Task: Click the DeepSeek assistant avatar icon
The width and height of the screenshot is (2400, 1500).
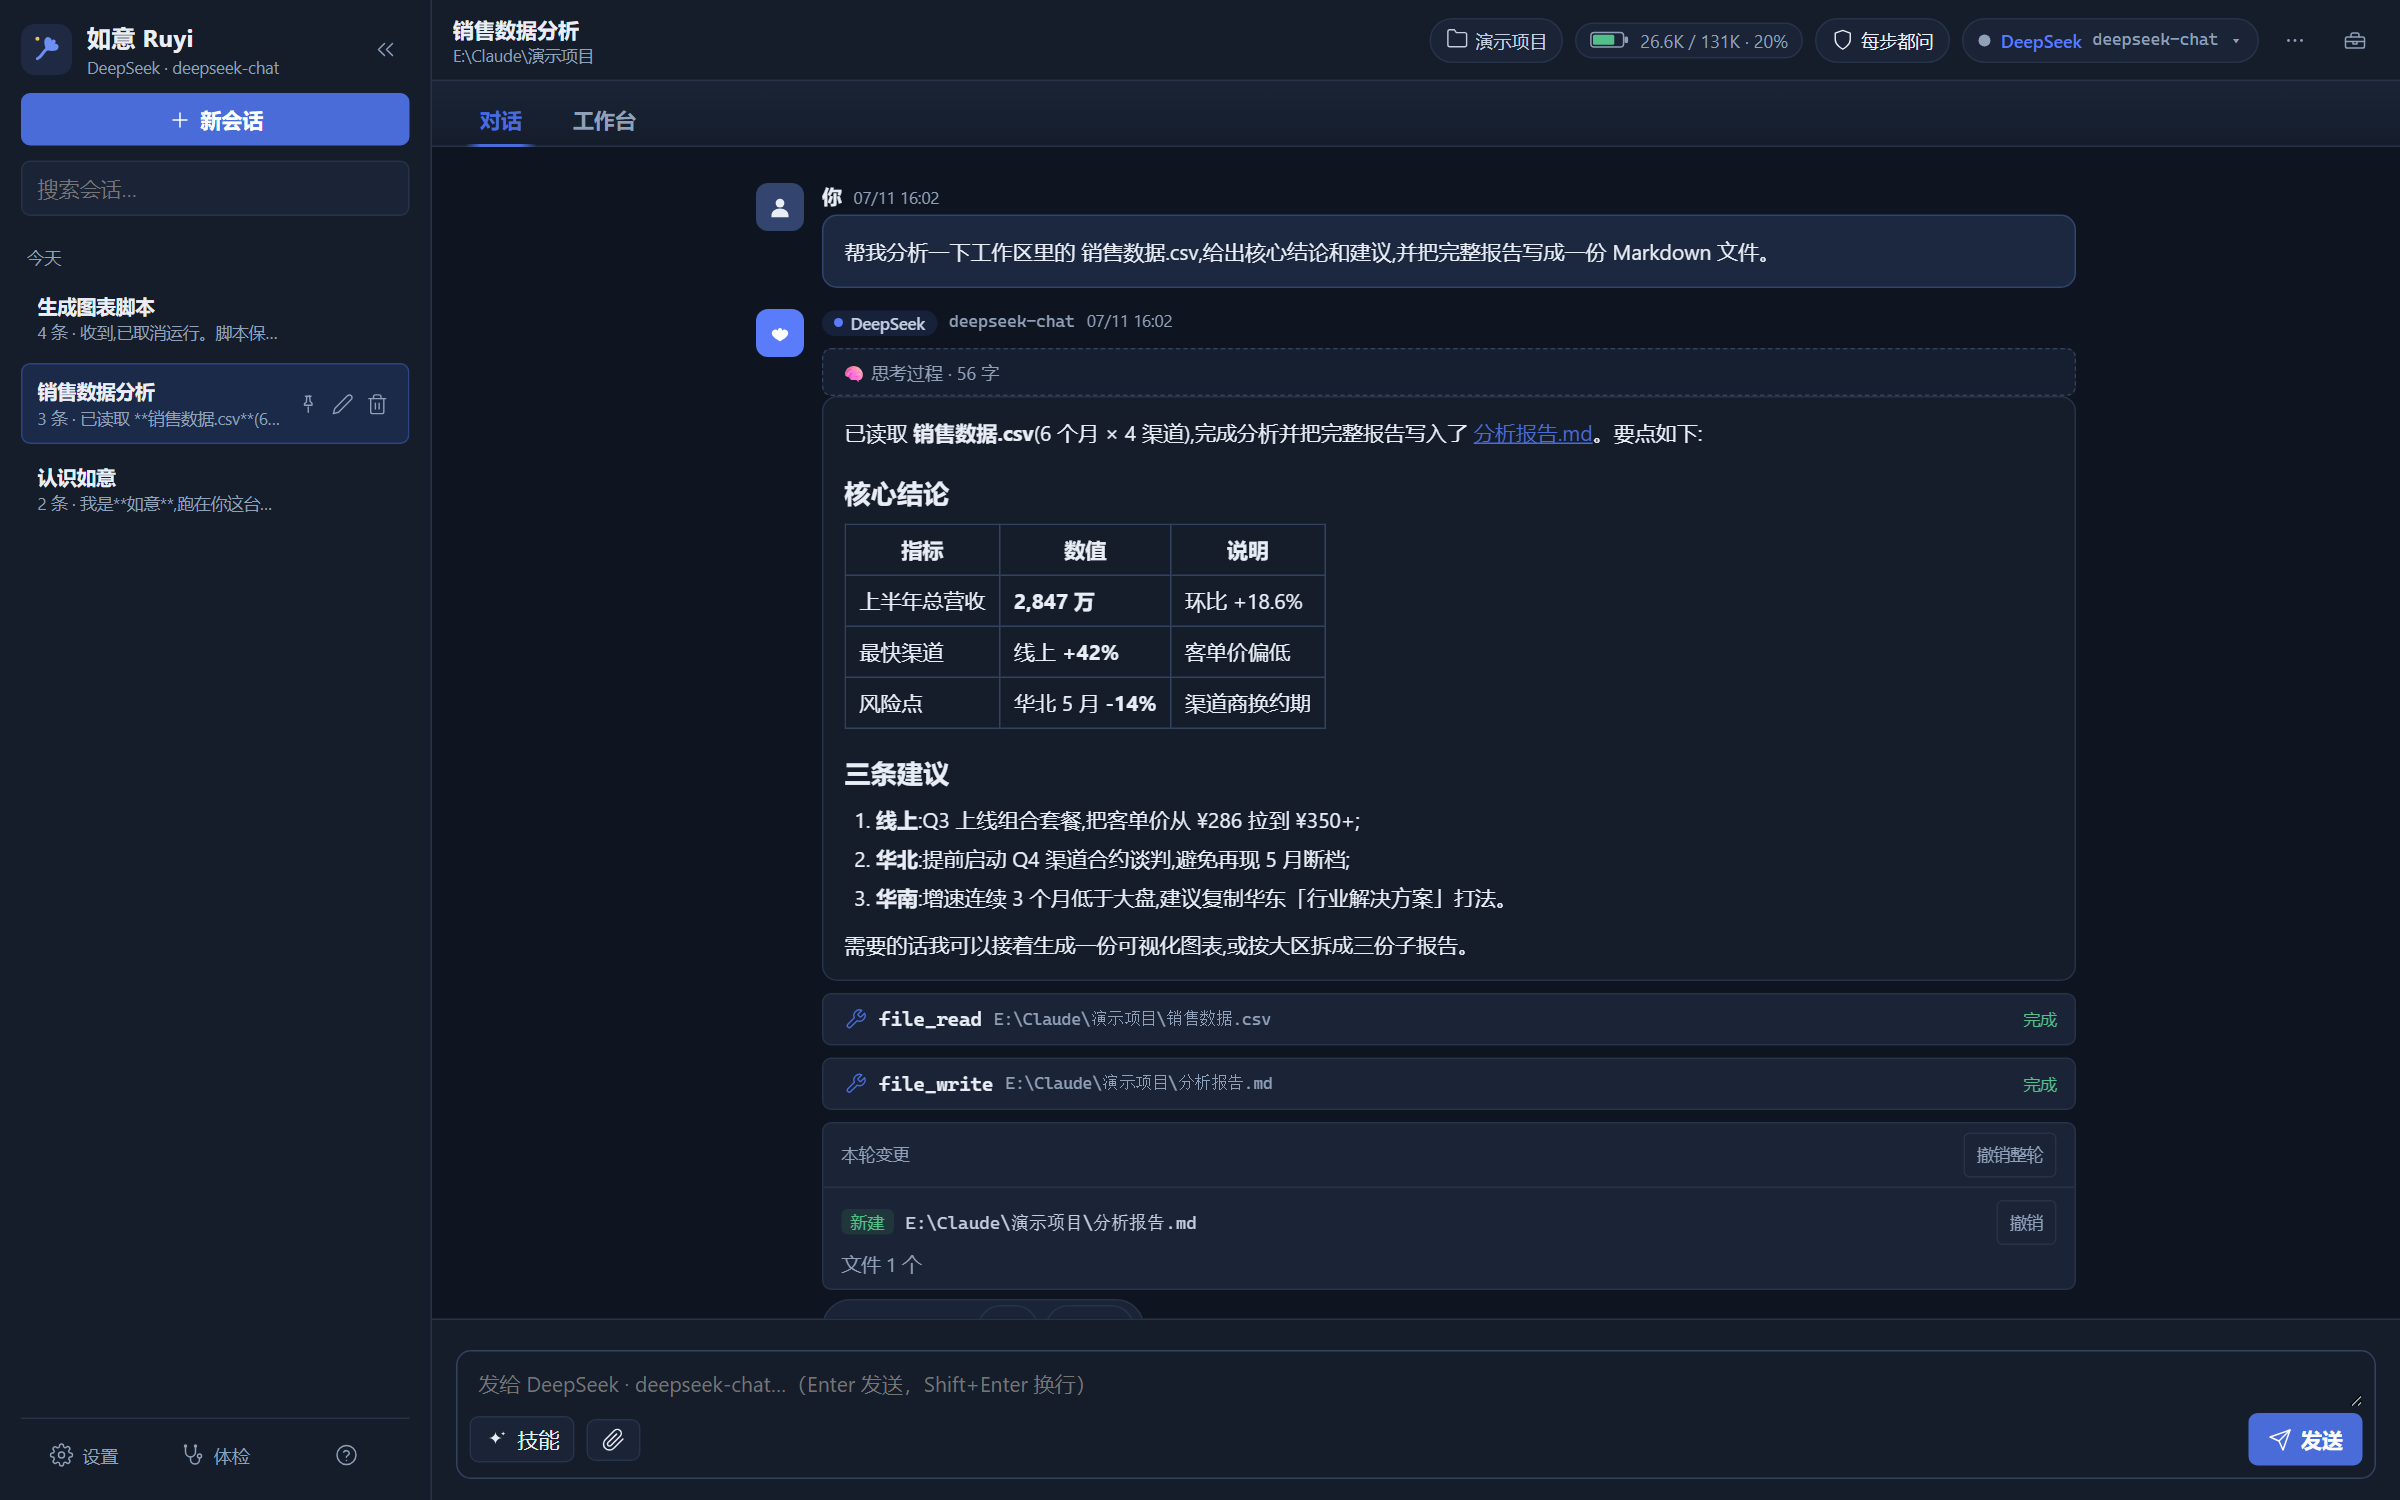Action: 780,333
